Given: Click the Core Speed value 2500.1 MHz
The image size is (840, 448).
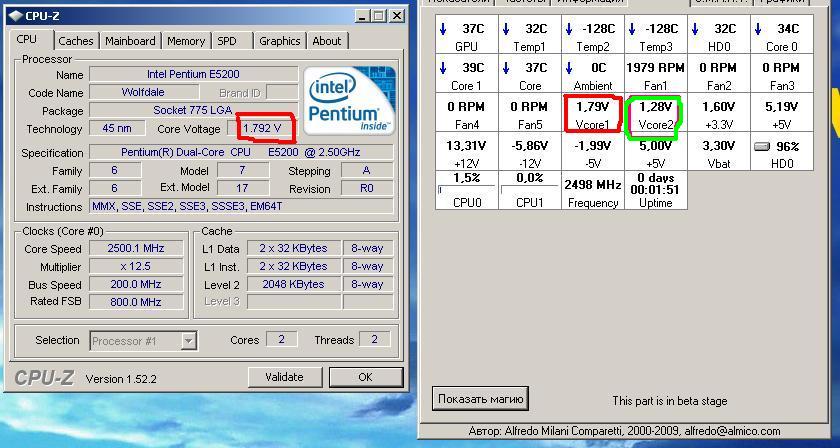Looking at the screenshot, I should [136, 248].
